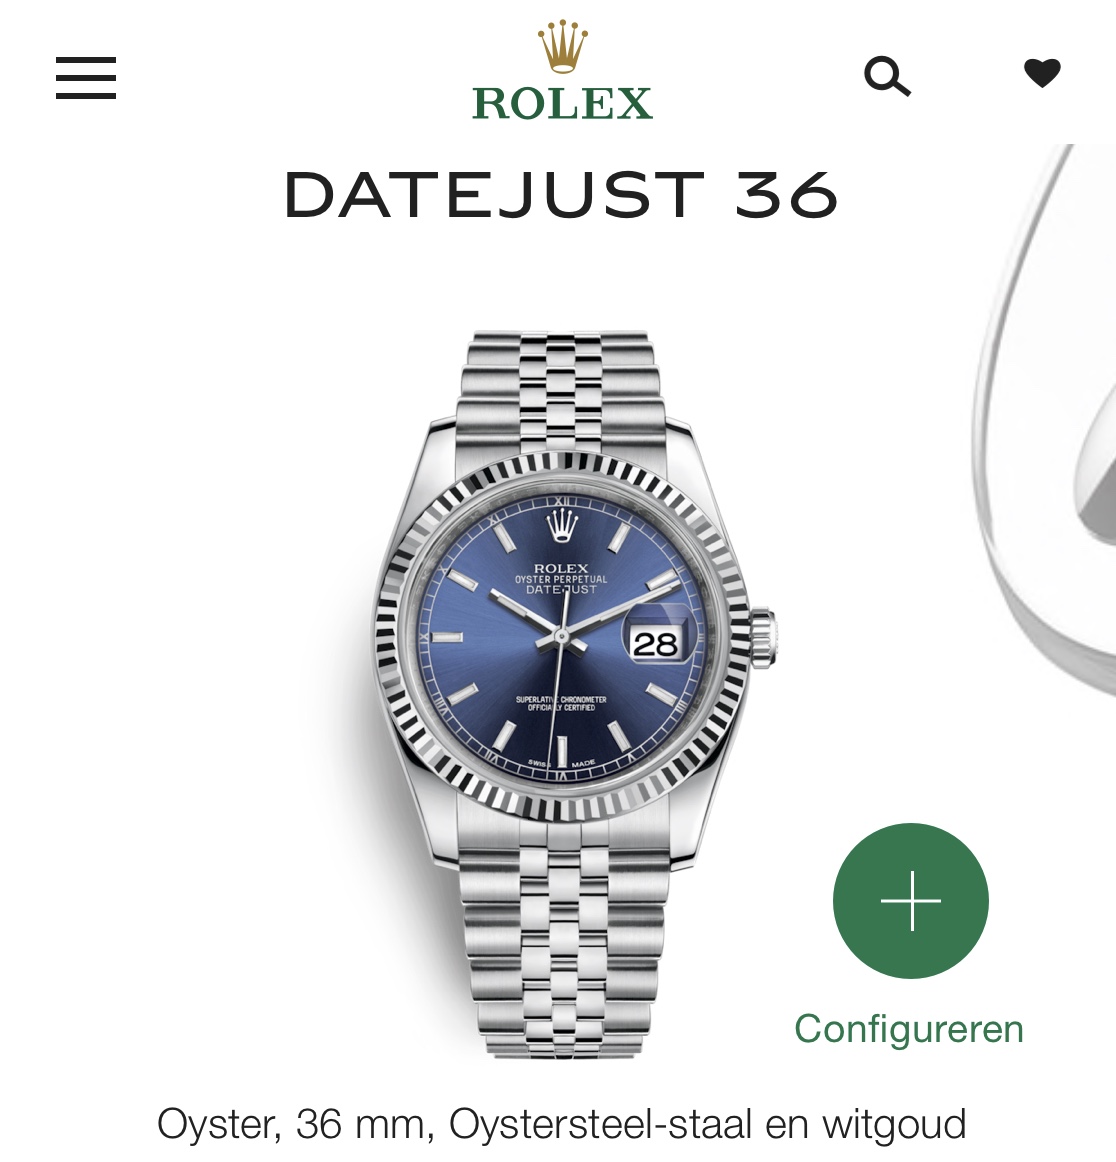This screenshot has width=1116, height=1162.
Task: Click the winding crown on the watch case
Action: click(765, 637)
